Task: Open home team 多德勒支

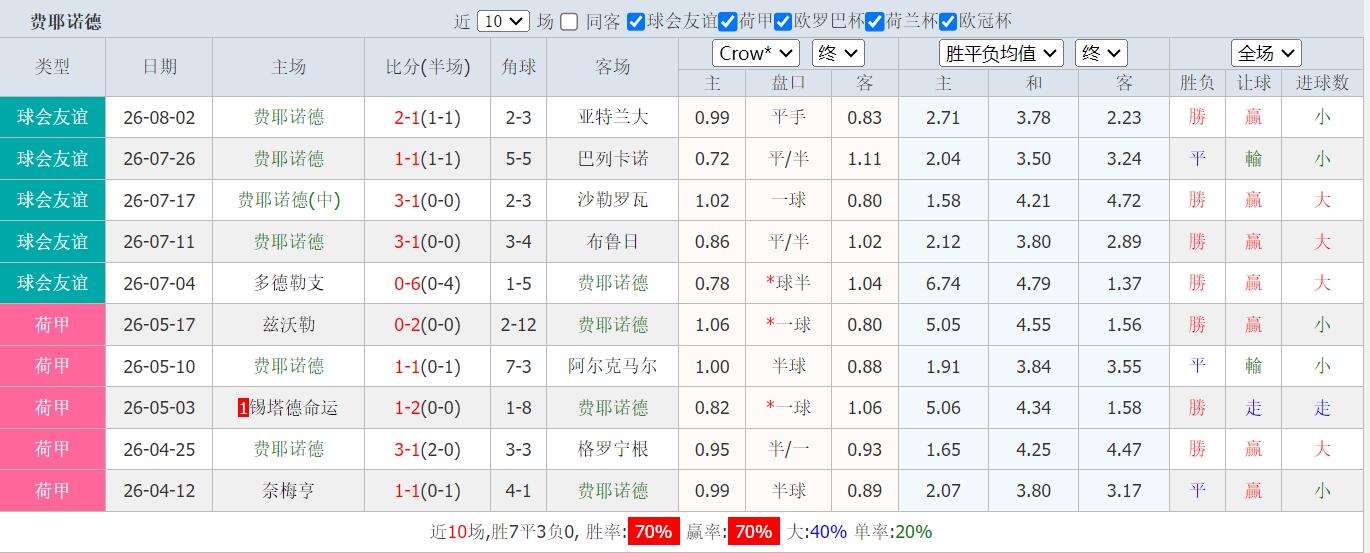Action: [x=289, y=283]
